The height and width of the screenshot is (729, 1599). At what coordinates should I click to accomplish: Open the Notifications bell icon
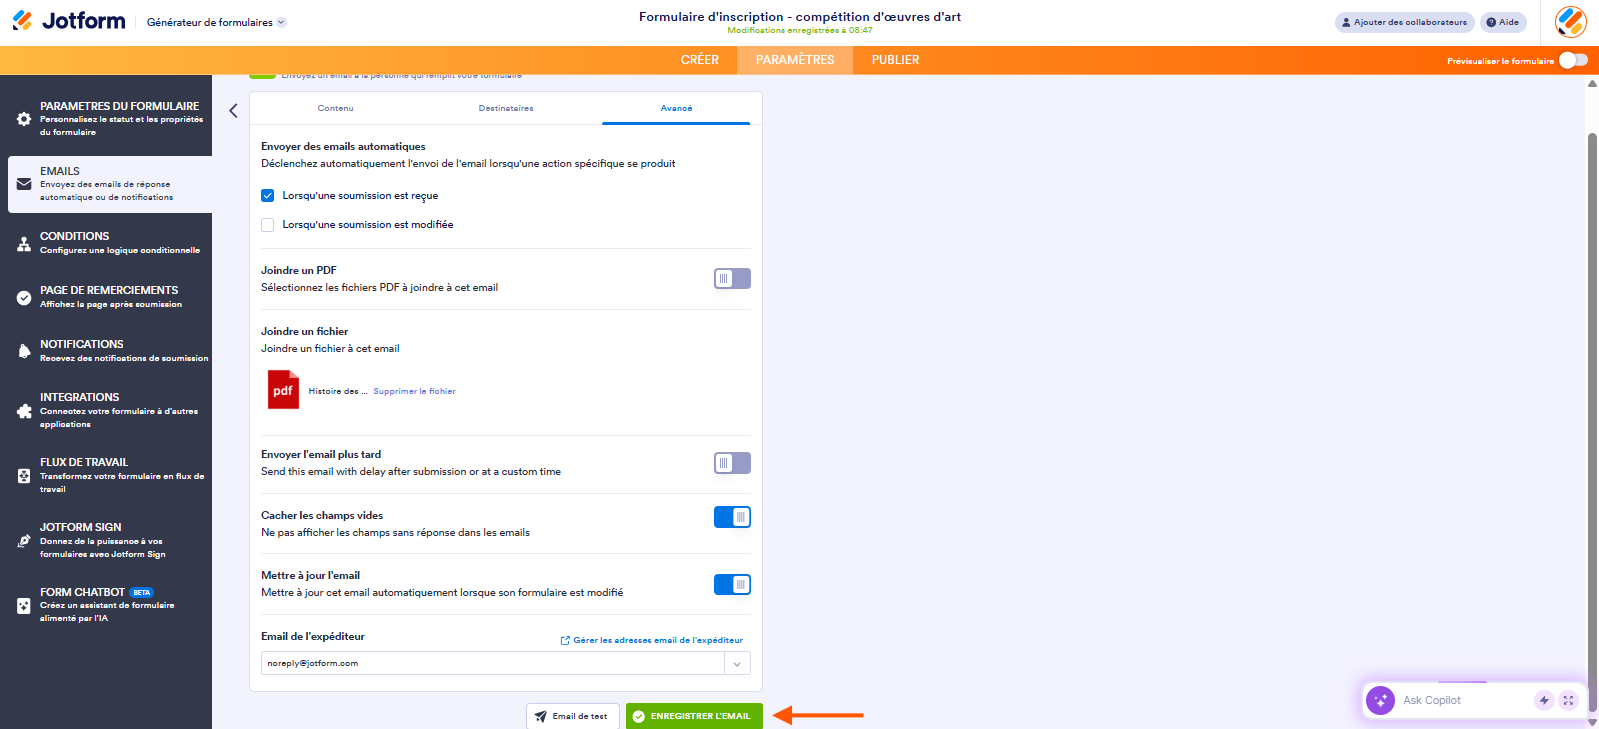(24, 351)
